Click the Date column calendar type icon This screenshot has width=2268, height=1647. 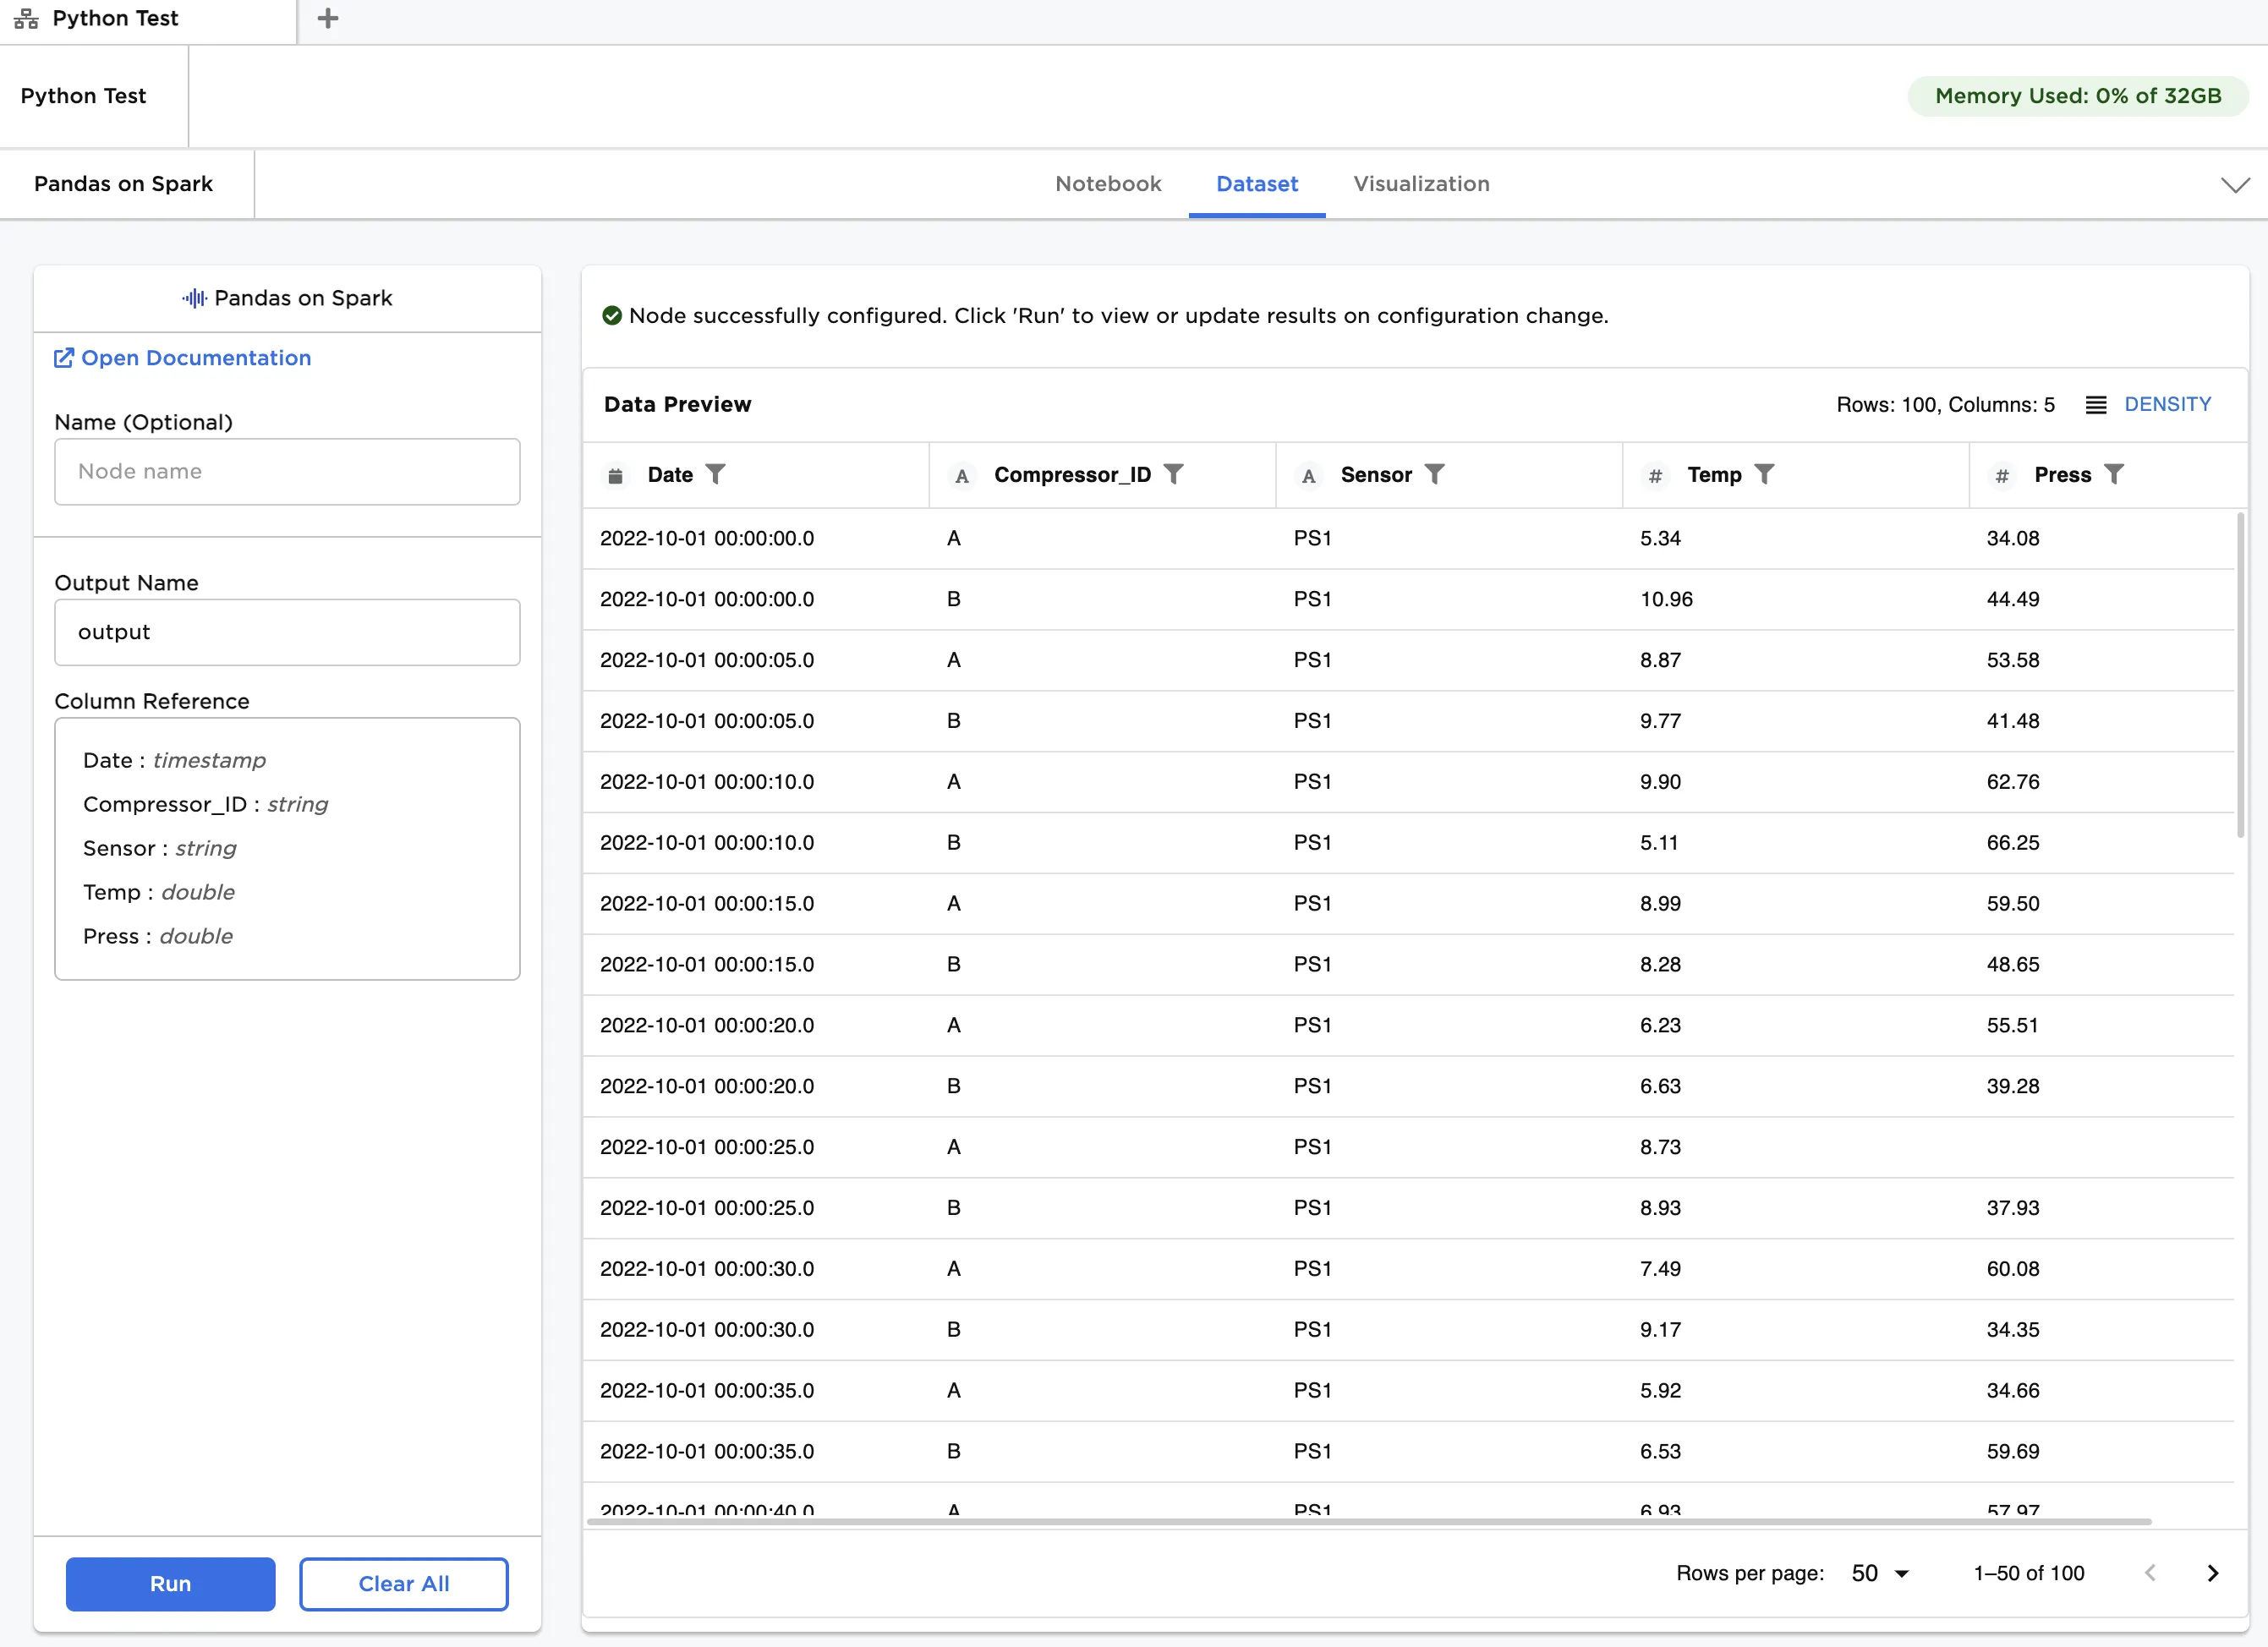click(616, 476)
